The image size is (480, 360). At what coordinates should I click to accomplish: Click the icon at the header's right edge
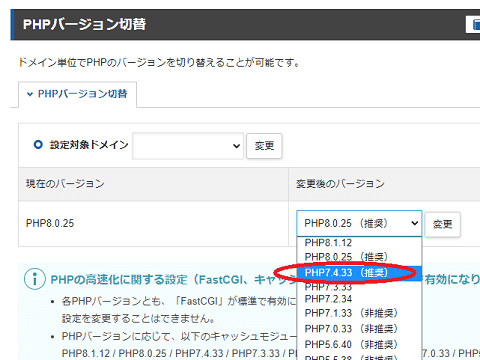point(474,25)
